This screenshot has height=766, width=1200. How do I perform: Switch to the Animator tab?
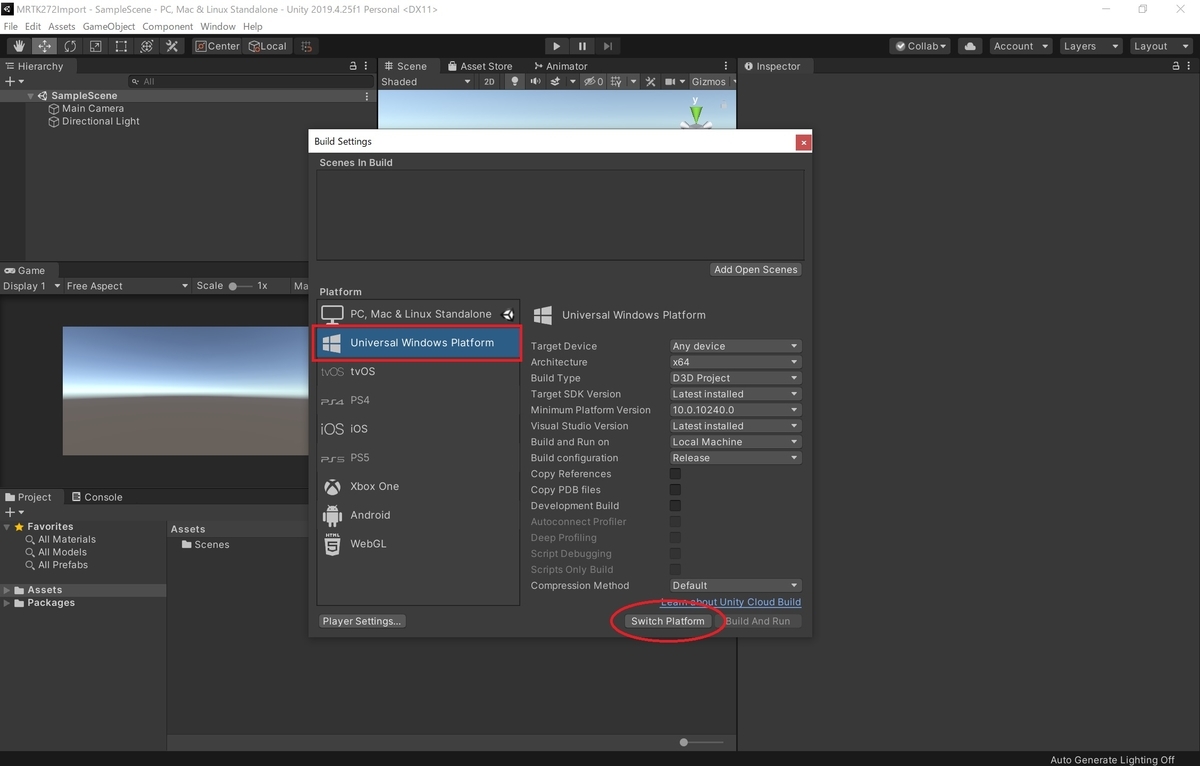pyautogui.click(x=560, y=66)
